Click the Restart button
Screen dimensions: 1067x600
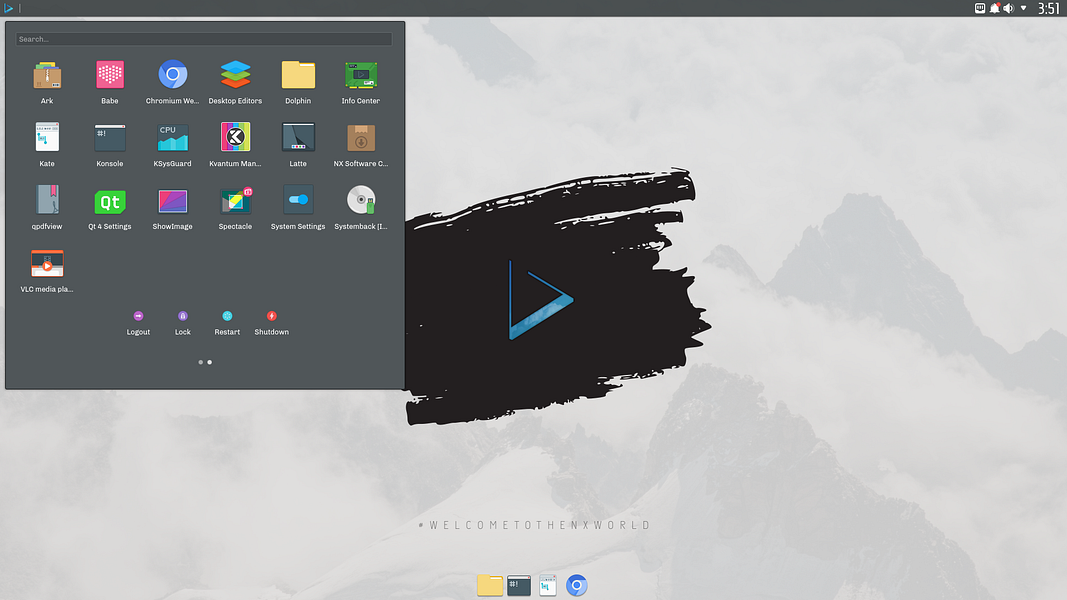tap(227, 323)
